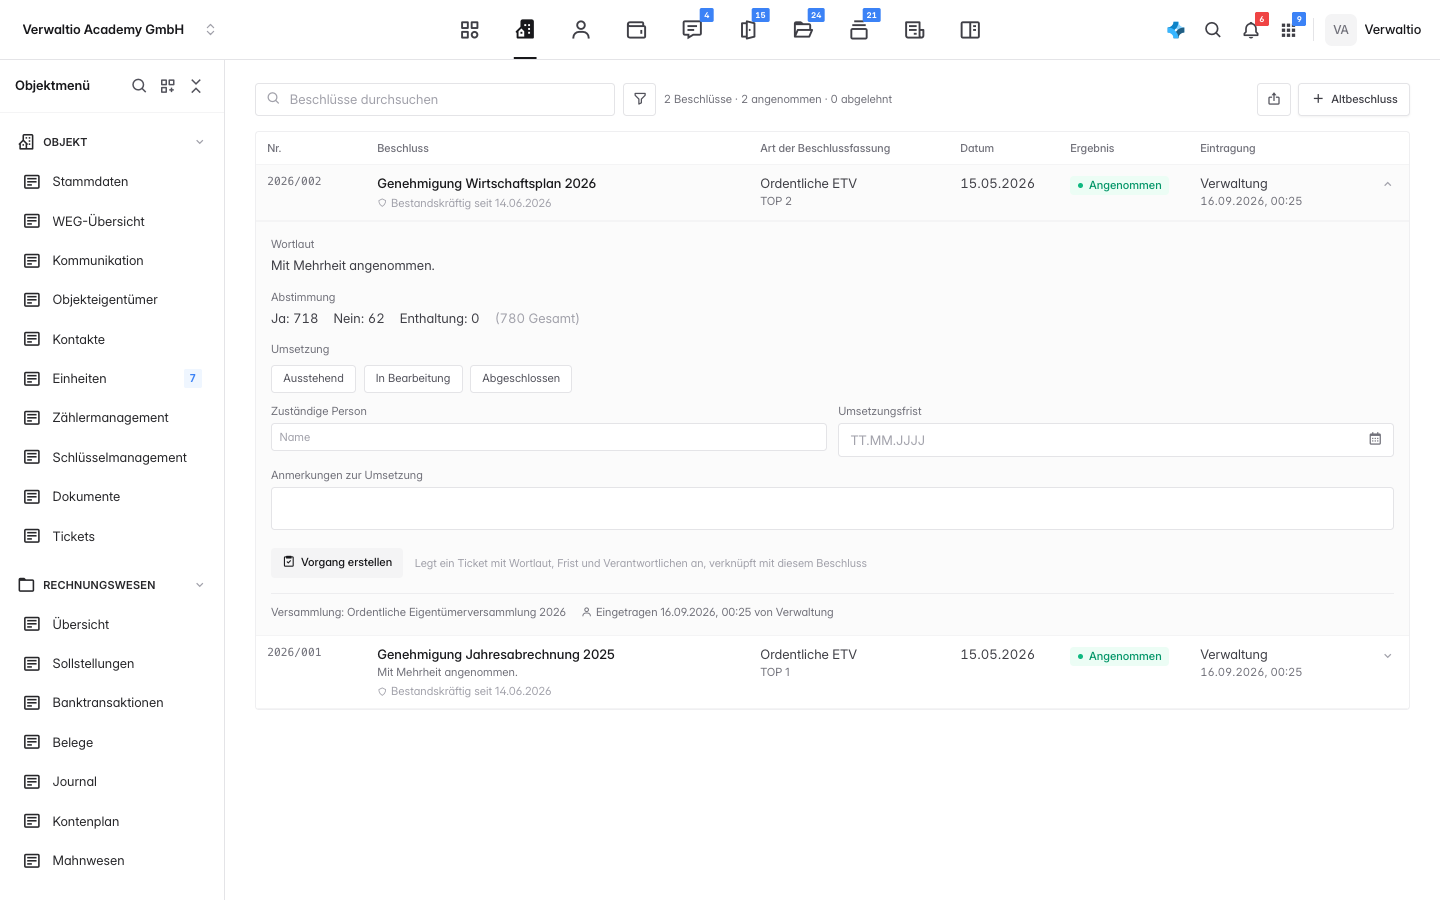Collapse the RECHNUNGSWESEN sidebar section
Image resolution: width=1440 pixels, height=900 pixels.
[x=200, y=585]
